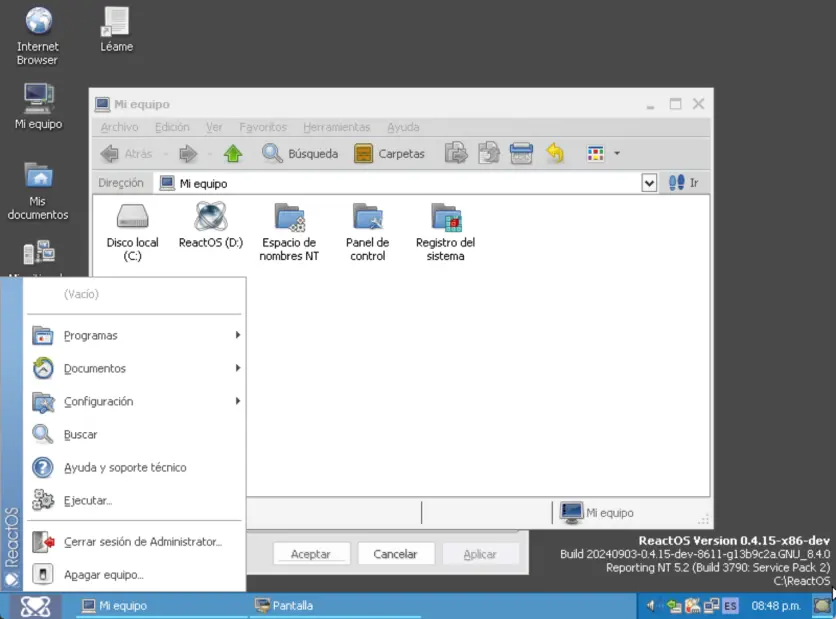Click the volume speaker tray icon
Viewport: 836px width, 619px height.
651,606
